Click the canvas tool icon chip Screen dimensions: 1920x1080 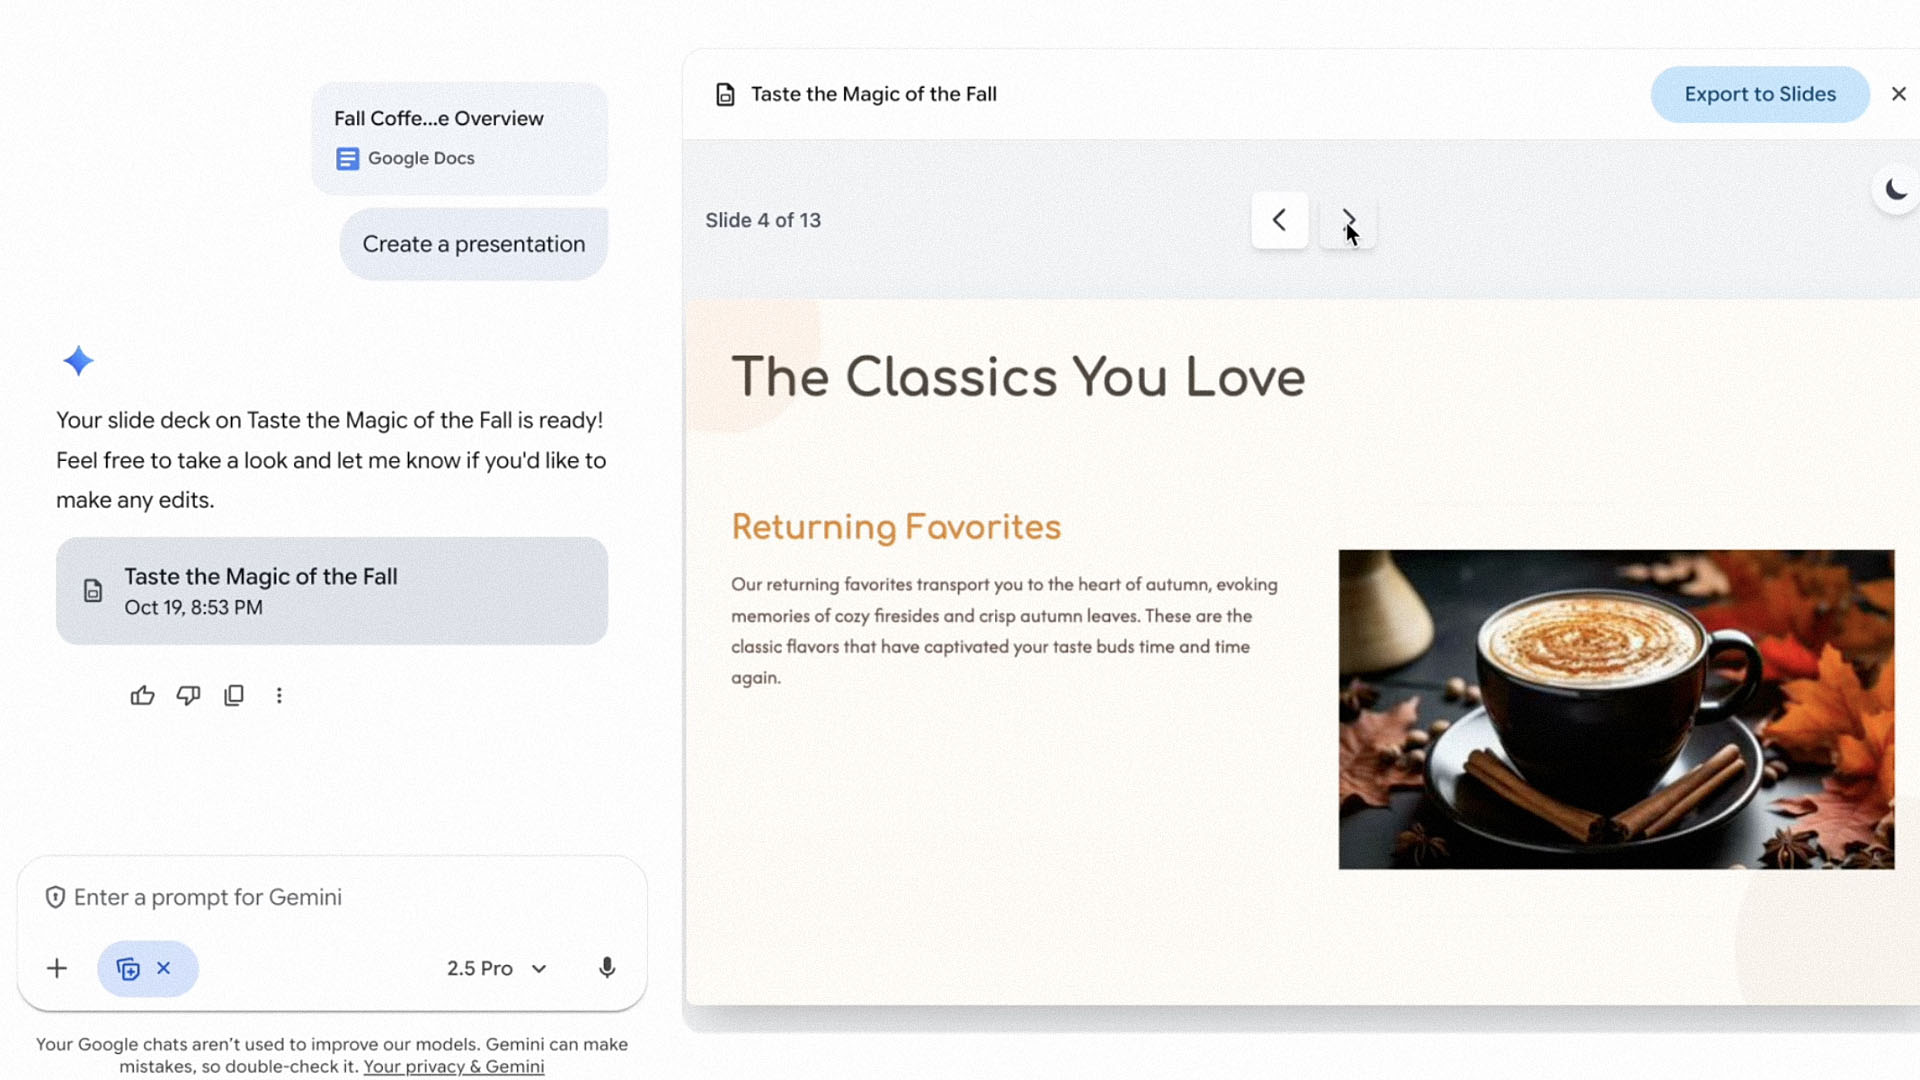128,968
